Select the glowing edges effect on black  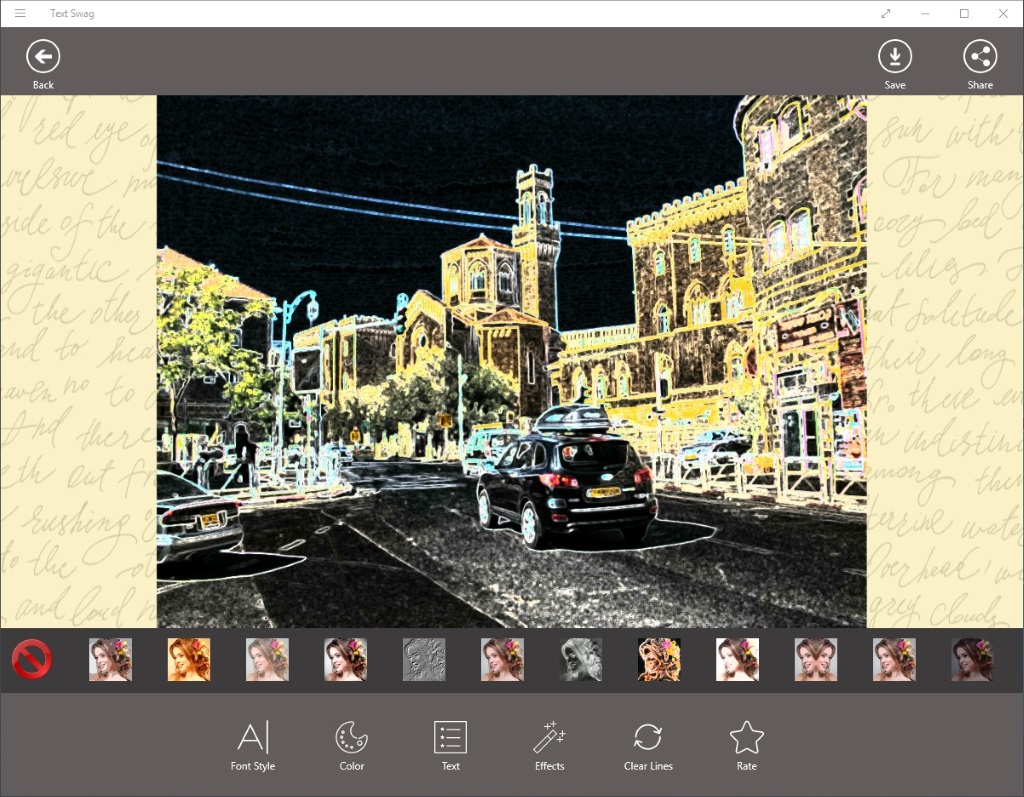point(659,660)
